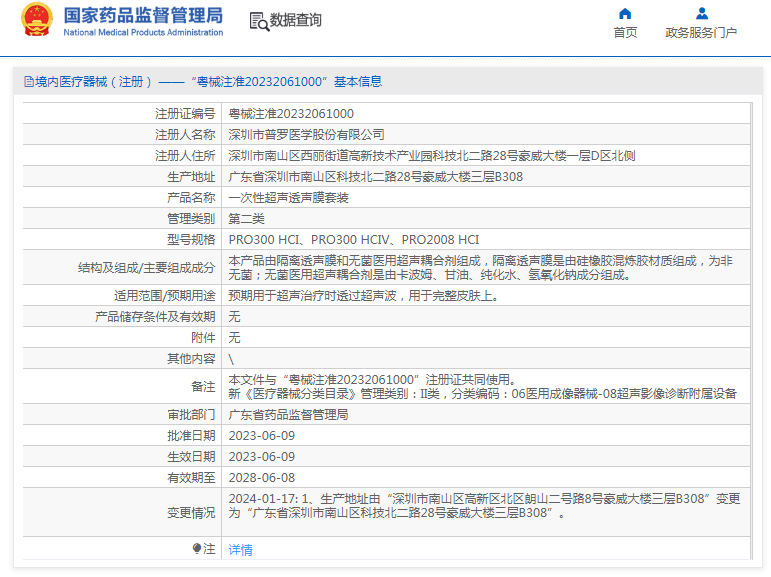Screen dimensions: 771x577
Task: Click 附件 value 无
Action: click(235, 338)
